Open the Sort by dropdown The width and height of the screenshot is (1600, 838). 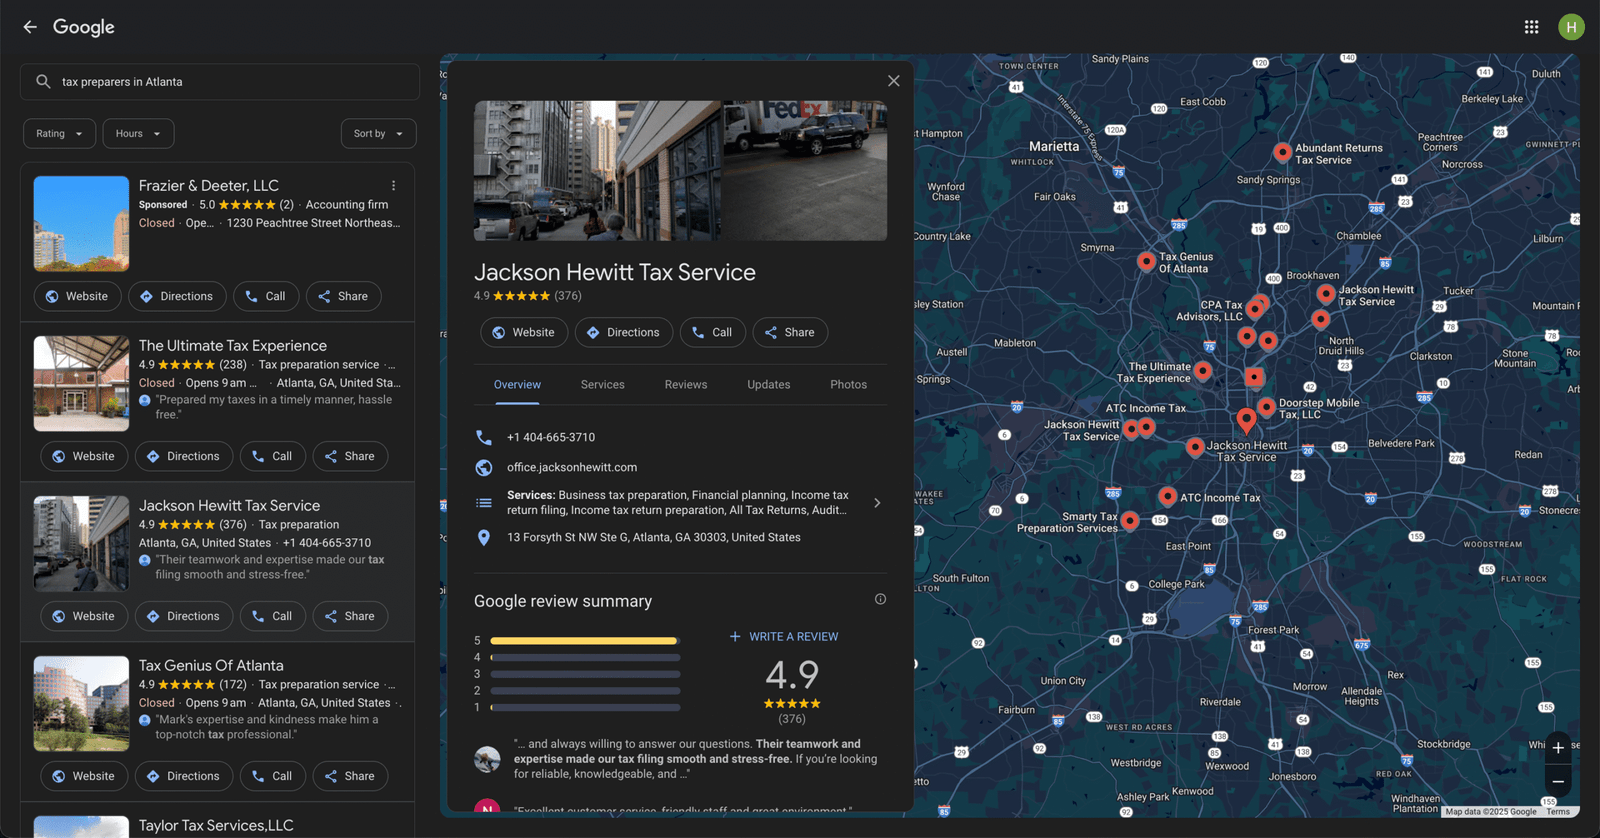(378, 134)
